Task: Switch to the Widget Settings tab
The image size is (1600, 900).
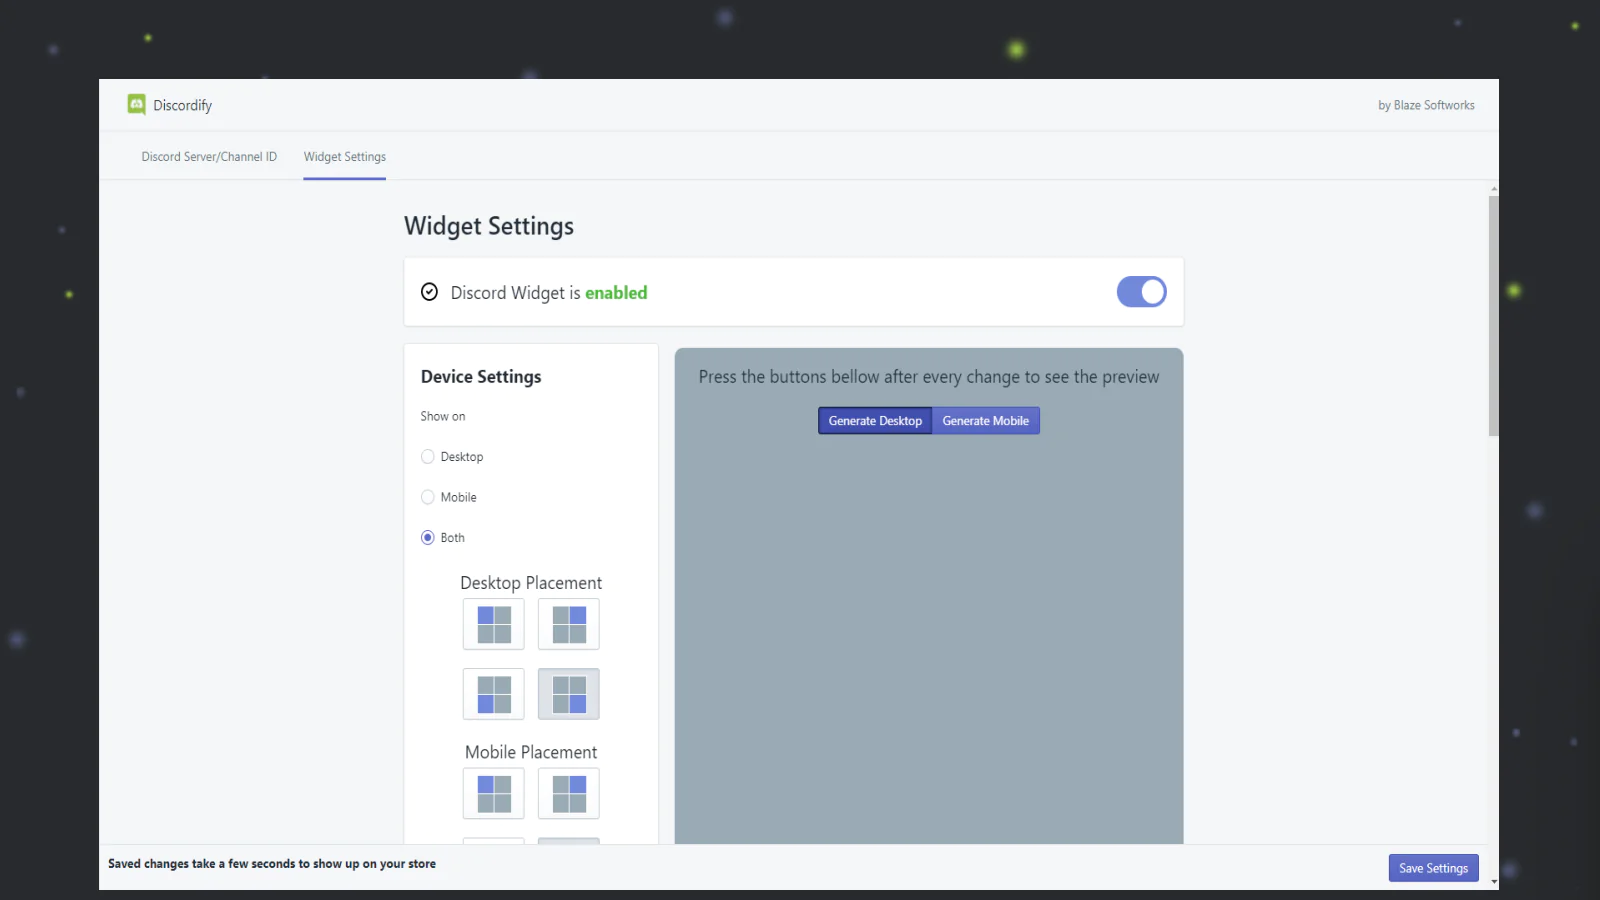Action: (345, 157)
